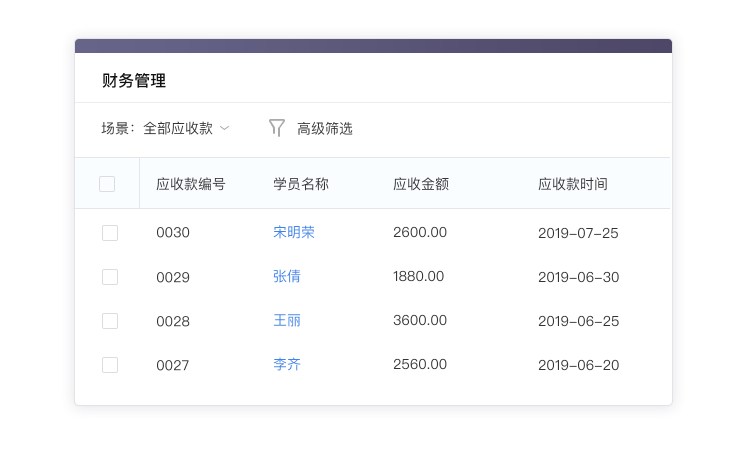Click the 场景 label
This screenshot has height=460, width=742.
(x=117, y=128)
